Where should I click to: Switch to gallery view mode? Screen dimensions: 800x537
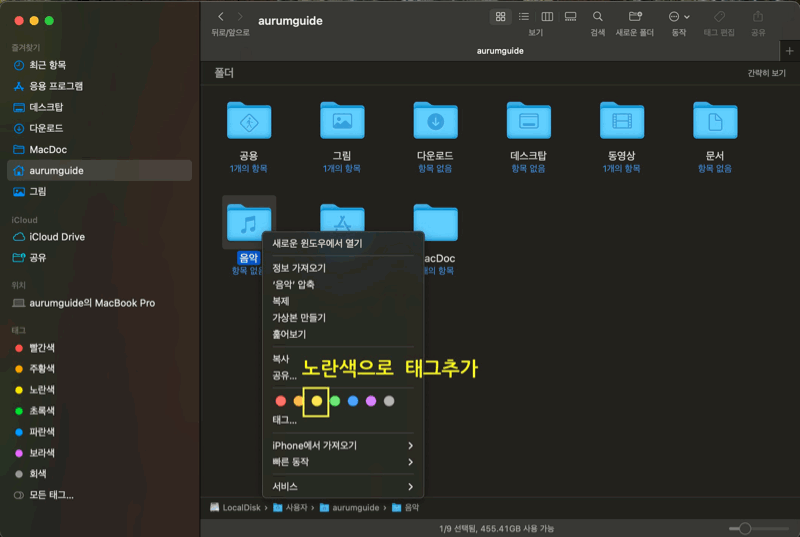point(570,17)
